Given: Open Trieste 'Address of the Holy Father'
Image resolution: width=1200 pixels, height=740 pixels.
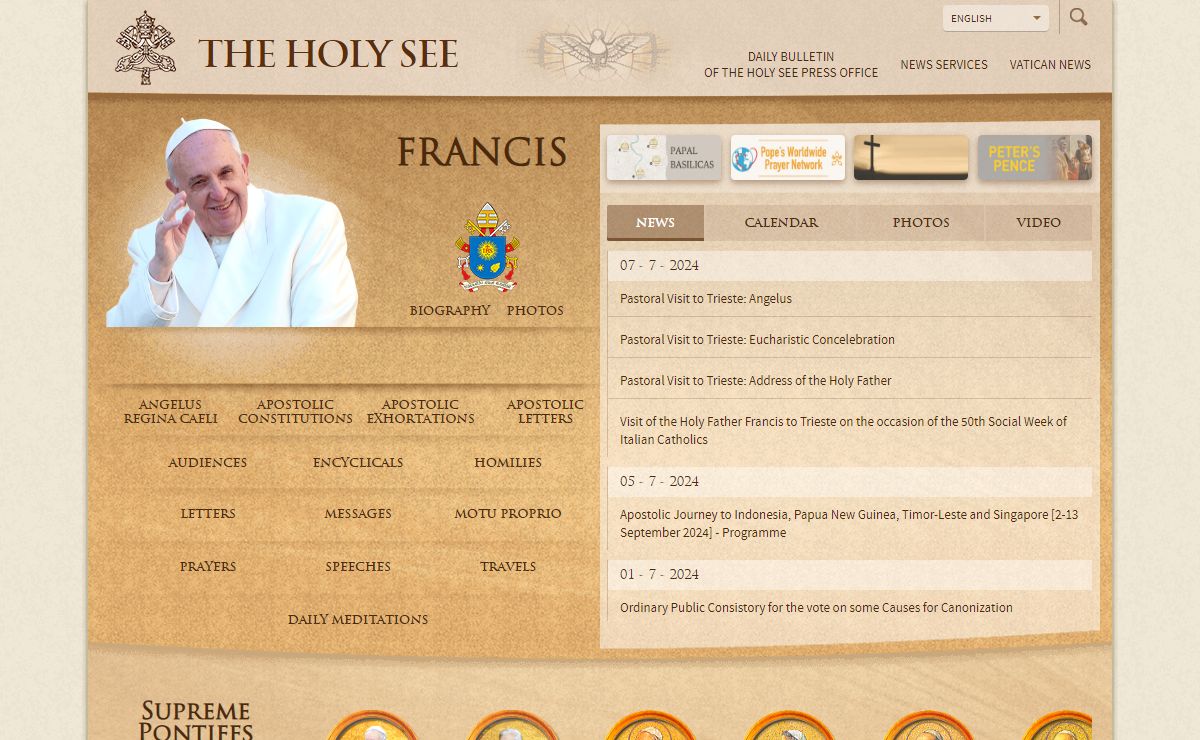Looking at the screenshot, I should pyautogui.click(x=755, y=381).
